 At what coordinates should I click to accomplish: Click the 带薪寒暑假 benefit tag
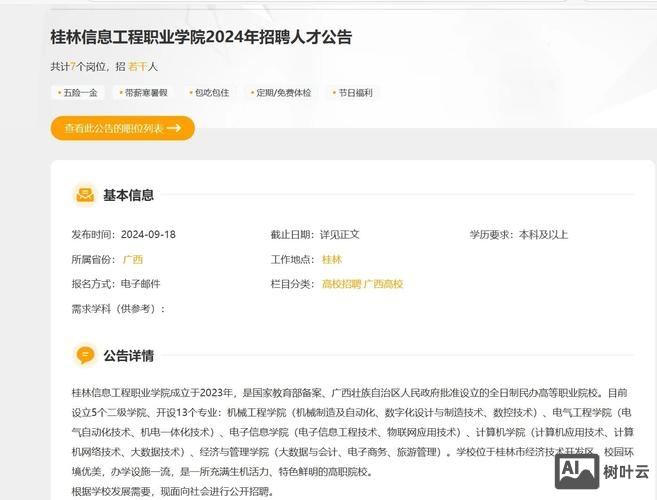[144, 93]
